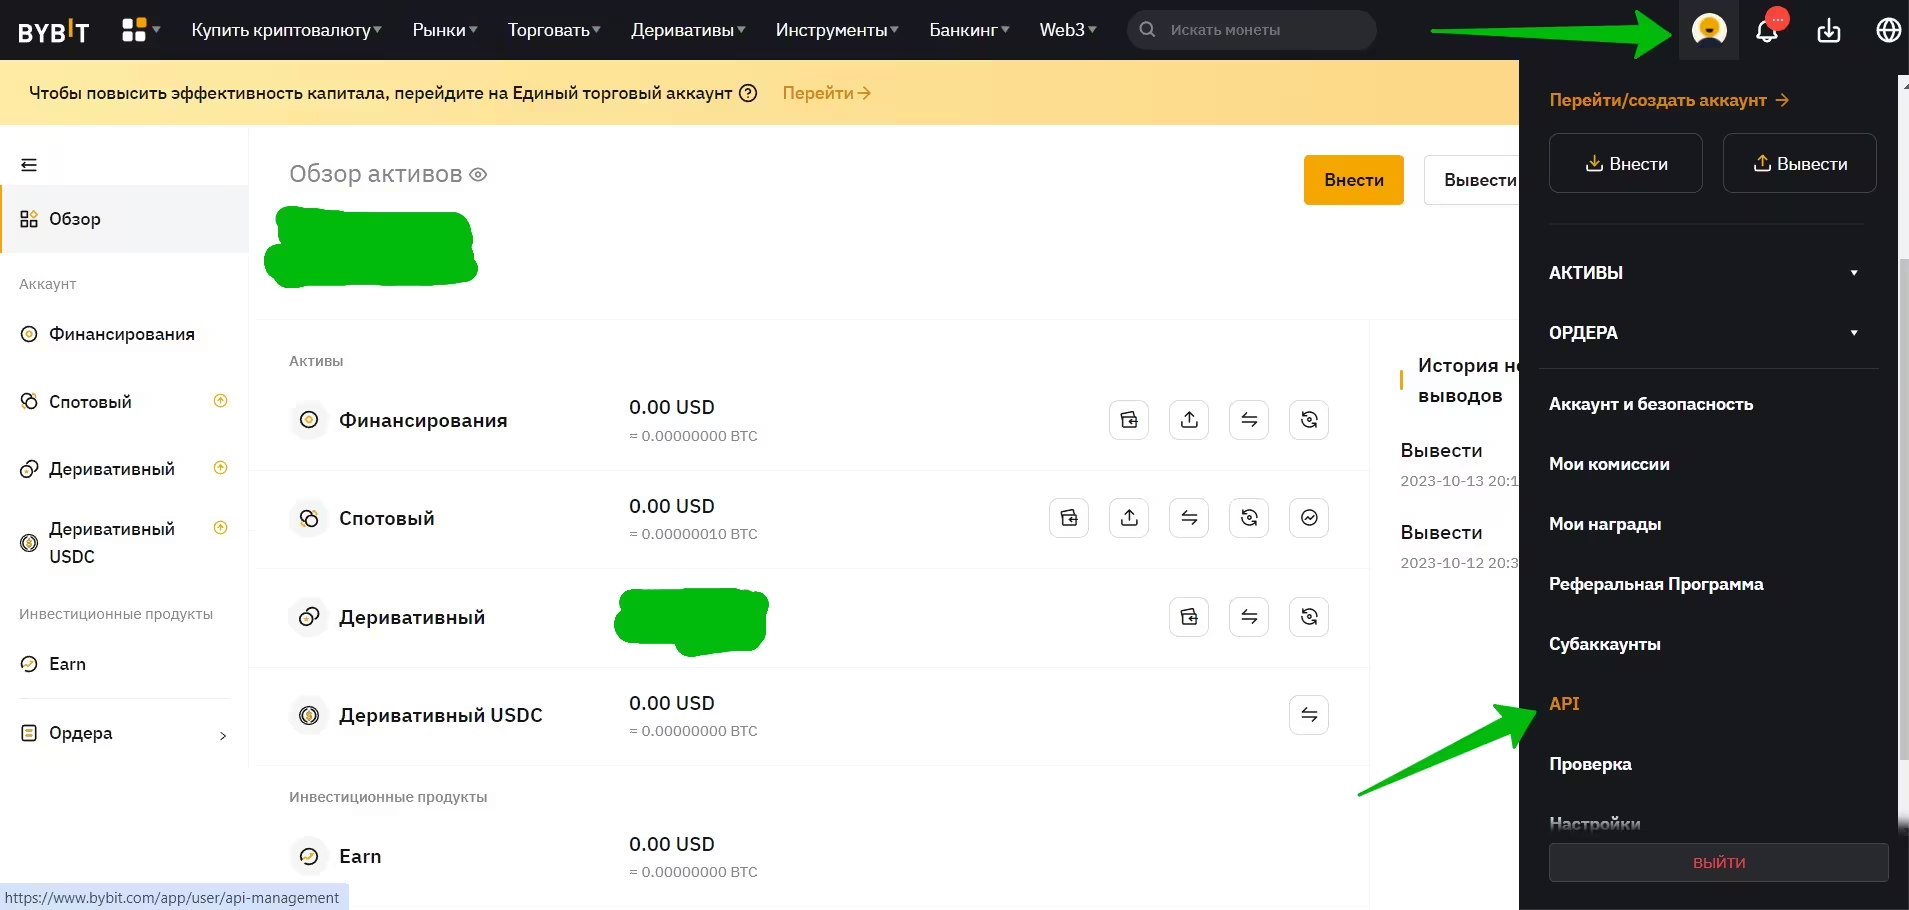The height and width of the screenshot is (910, 1909).
Task: Click deposit icon in Деривативный row
Action: pyautogui.click(x=1189, y=617)
